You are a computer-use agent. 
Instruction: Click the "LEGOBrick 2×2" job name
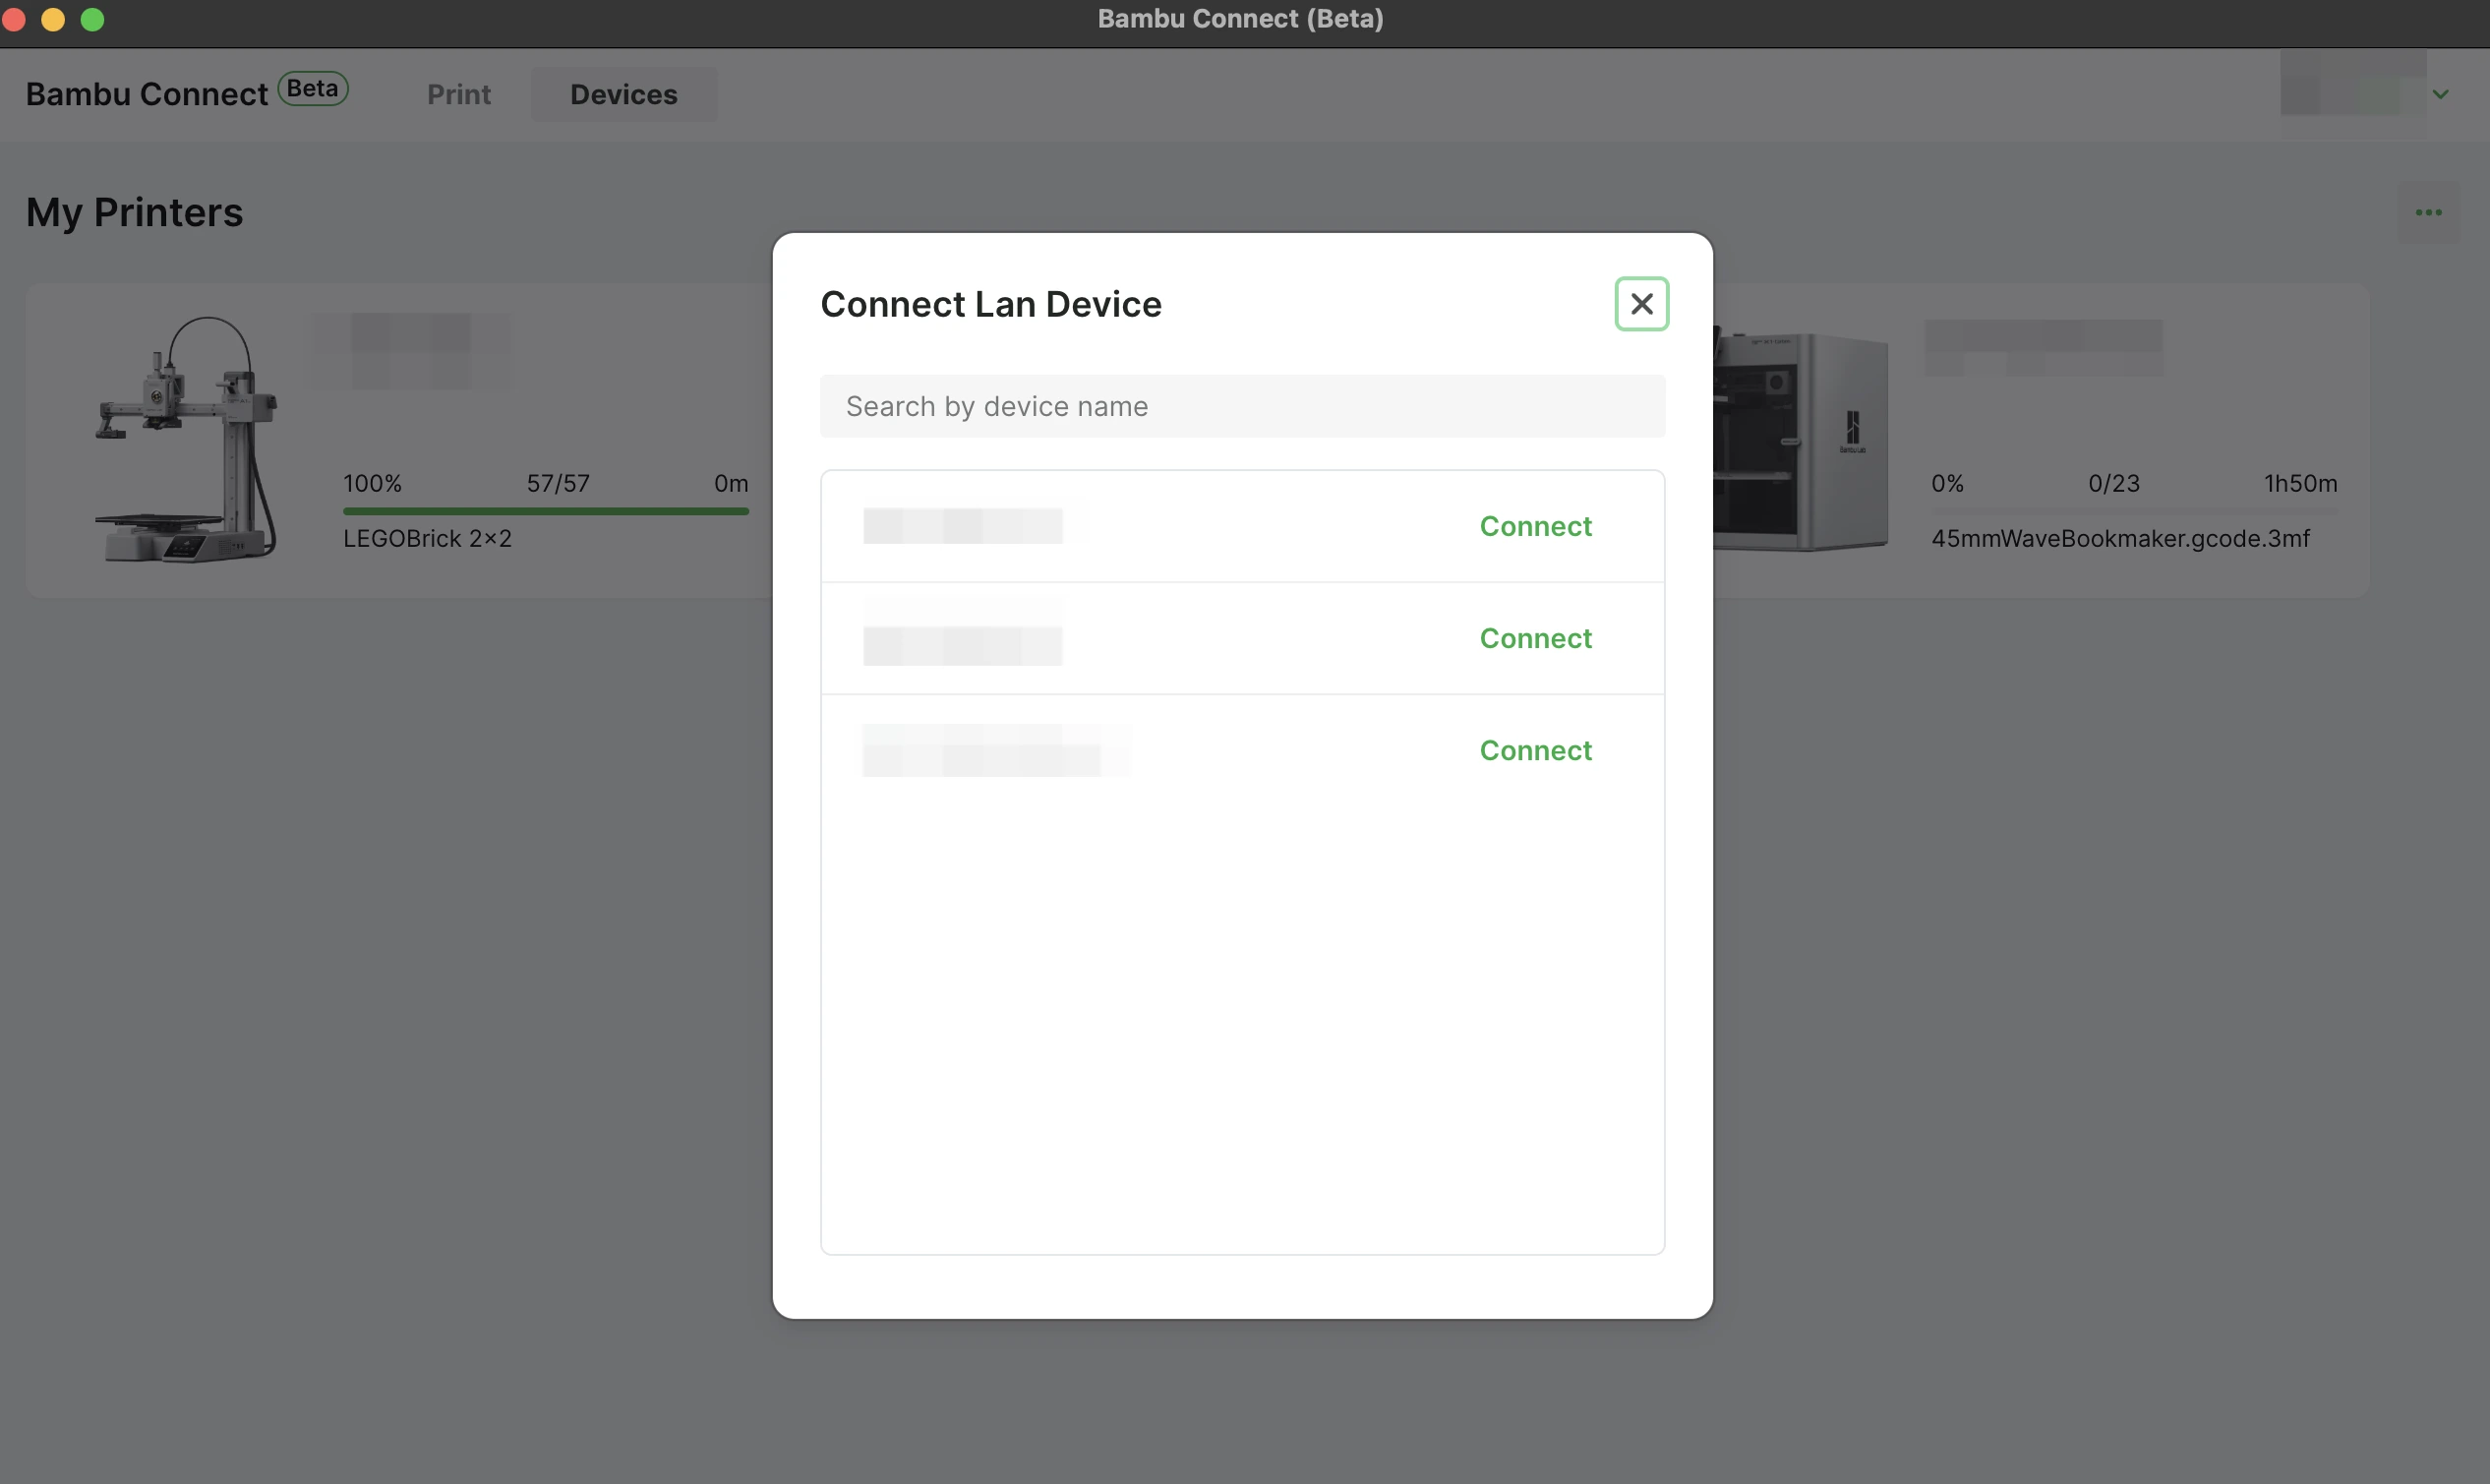pyautogui.click(x=427, y=538)
